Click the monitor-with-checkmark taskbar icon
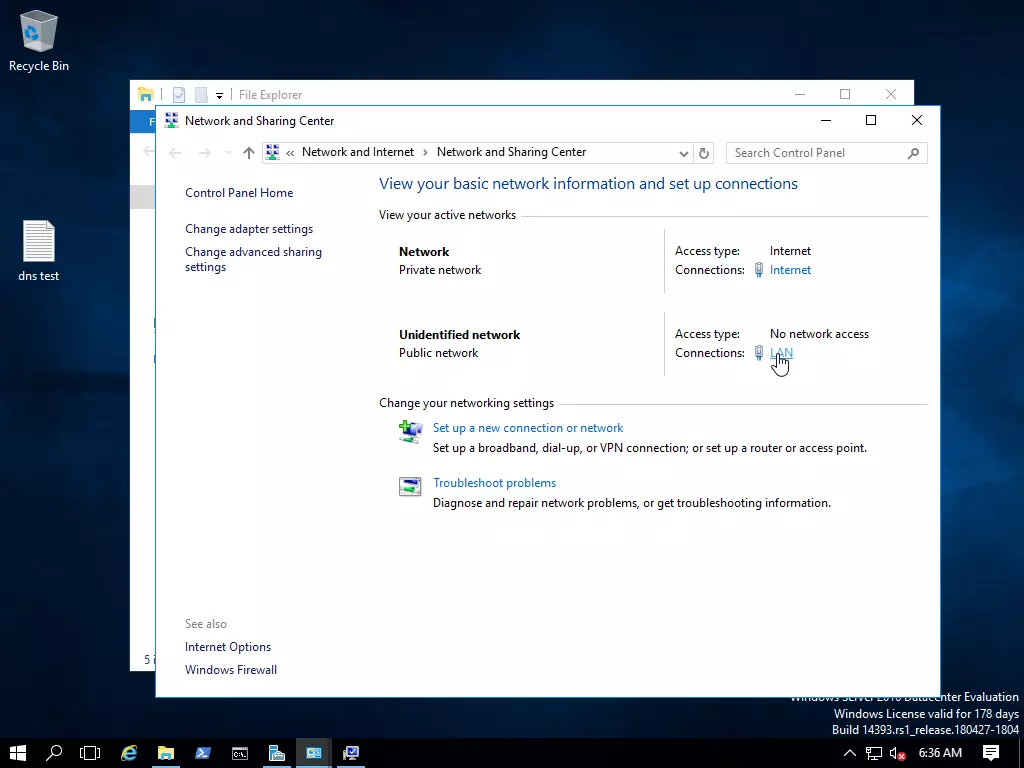This screenshot has width=1024, height=768. pos(351,753)
